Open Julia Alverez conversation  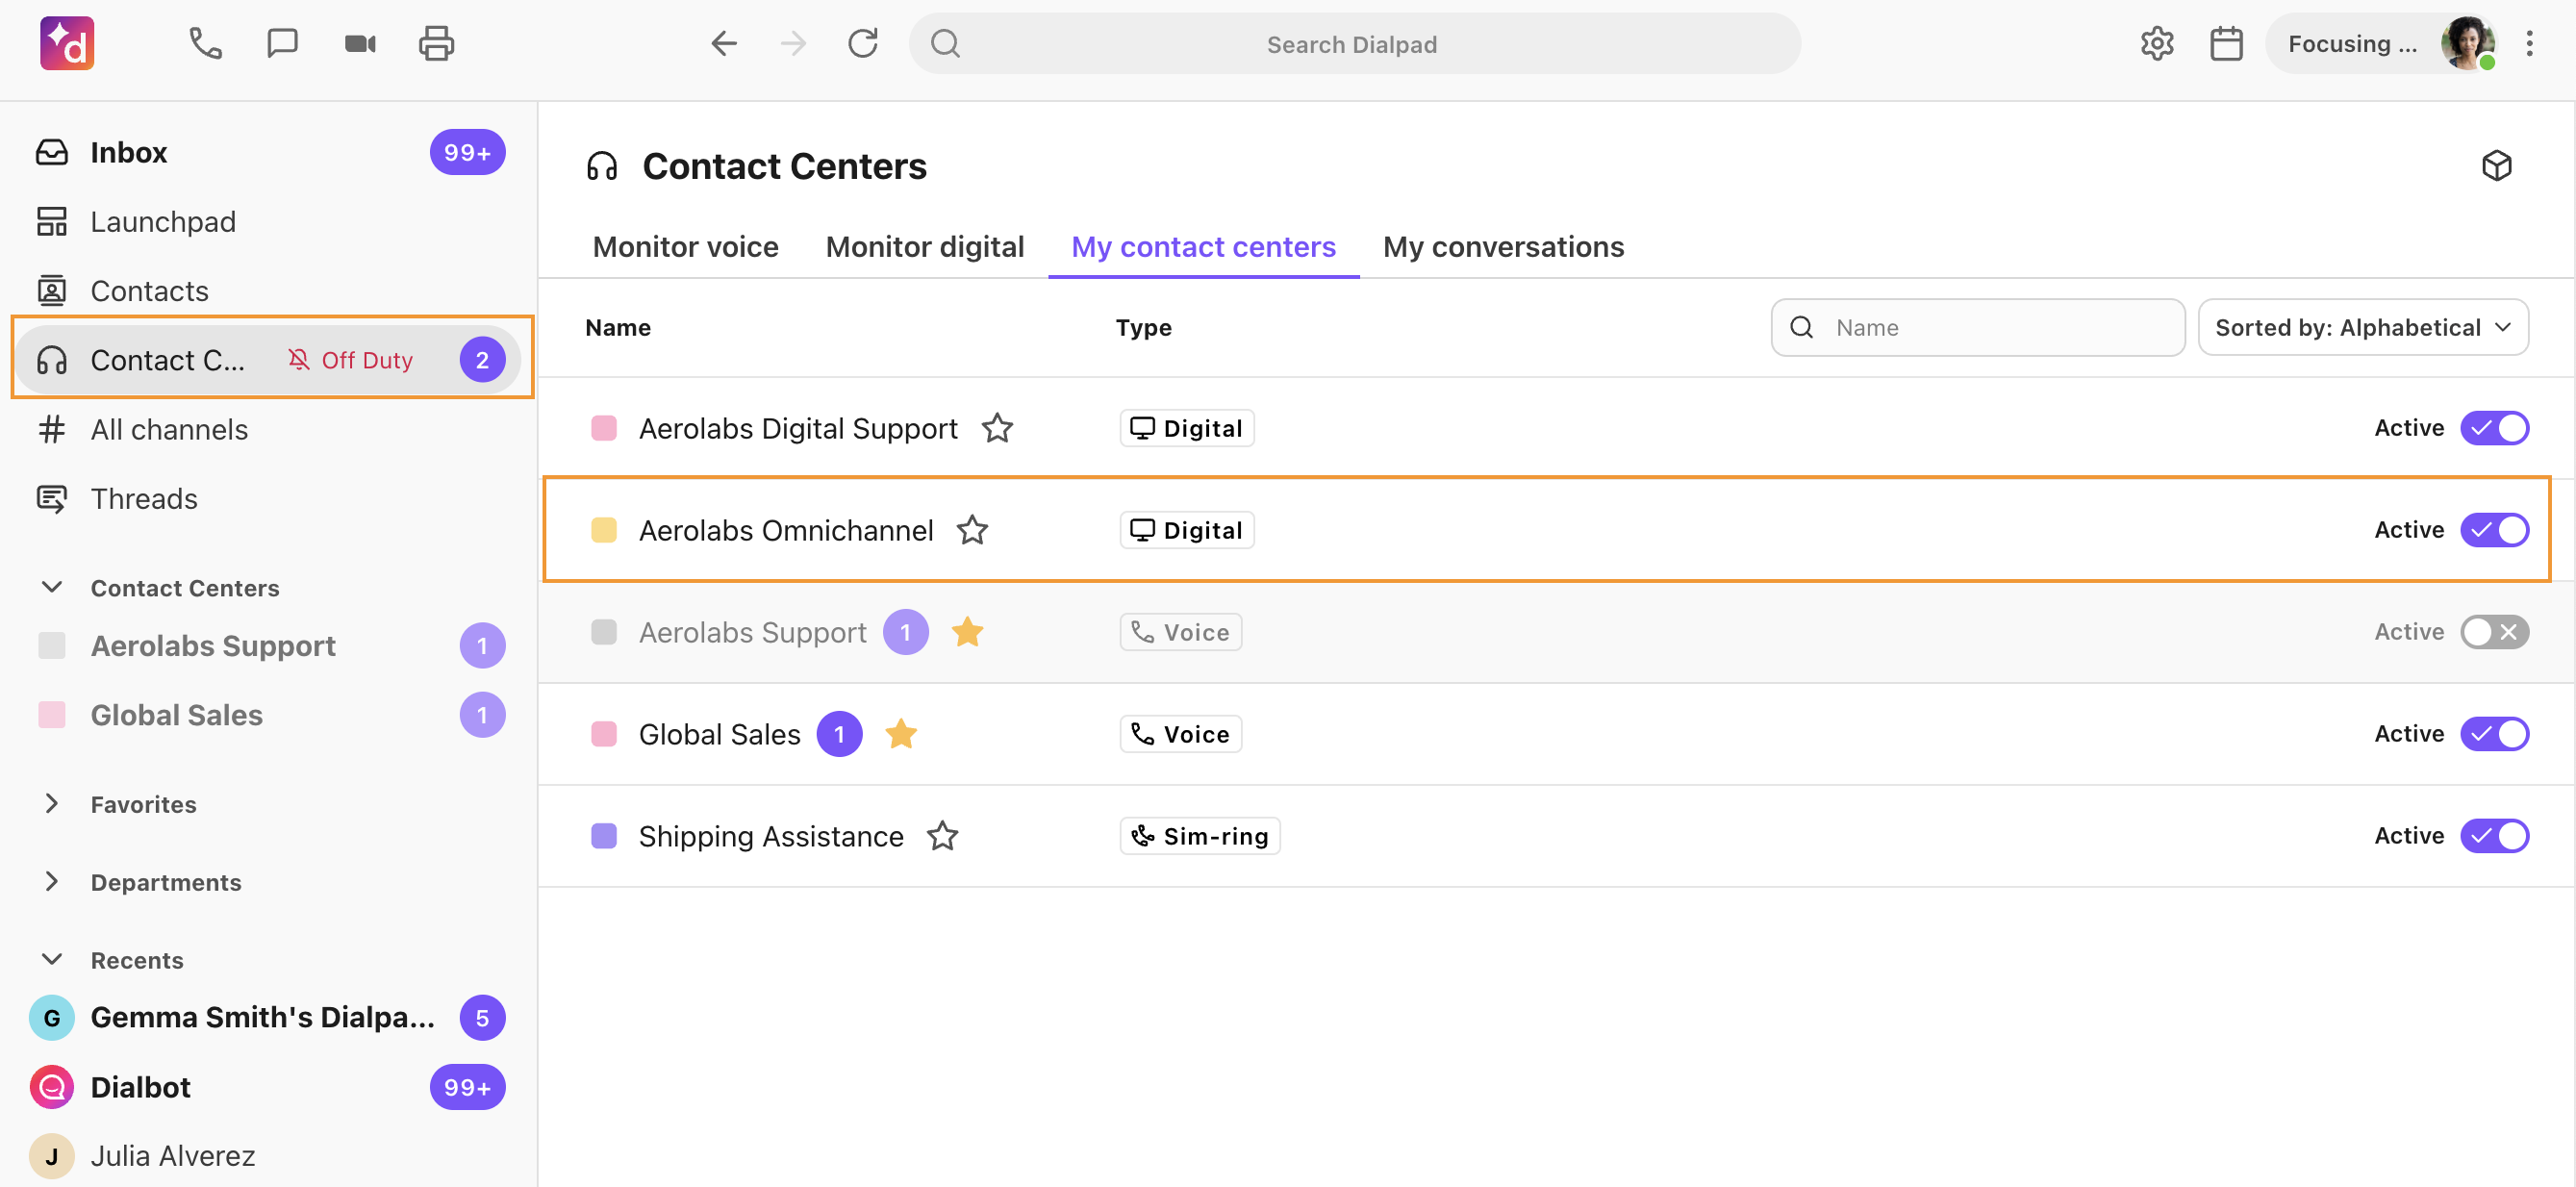click(268, 1156)
